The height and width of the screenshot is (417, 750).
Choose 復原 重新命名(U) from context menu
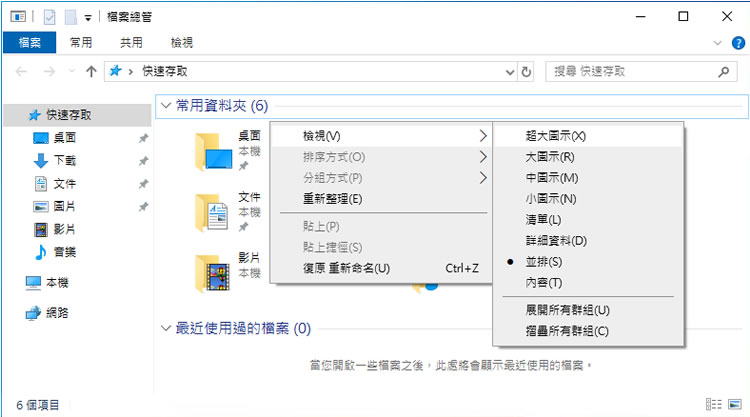pos(382,268)
